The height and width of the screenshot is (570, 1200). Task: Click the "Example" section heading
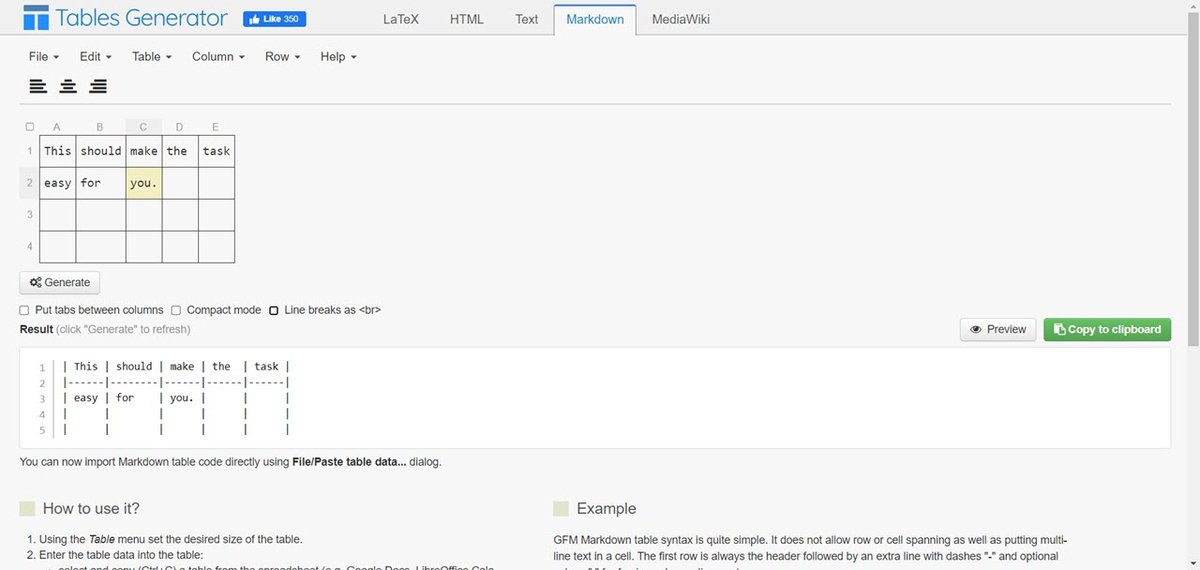(x=606, y=508)
